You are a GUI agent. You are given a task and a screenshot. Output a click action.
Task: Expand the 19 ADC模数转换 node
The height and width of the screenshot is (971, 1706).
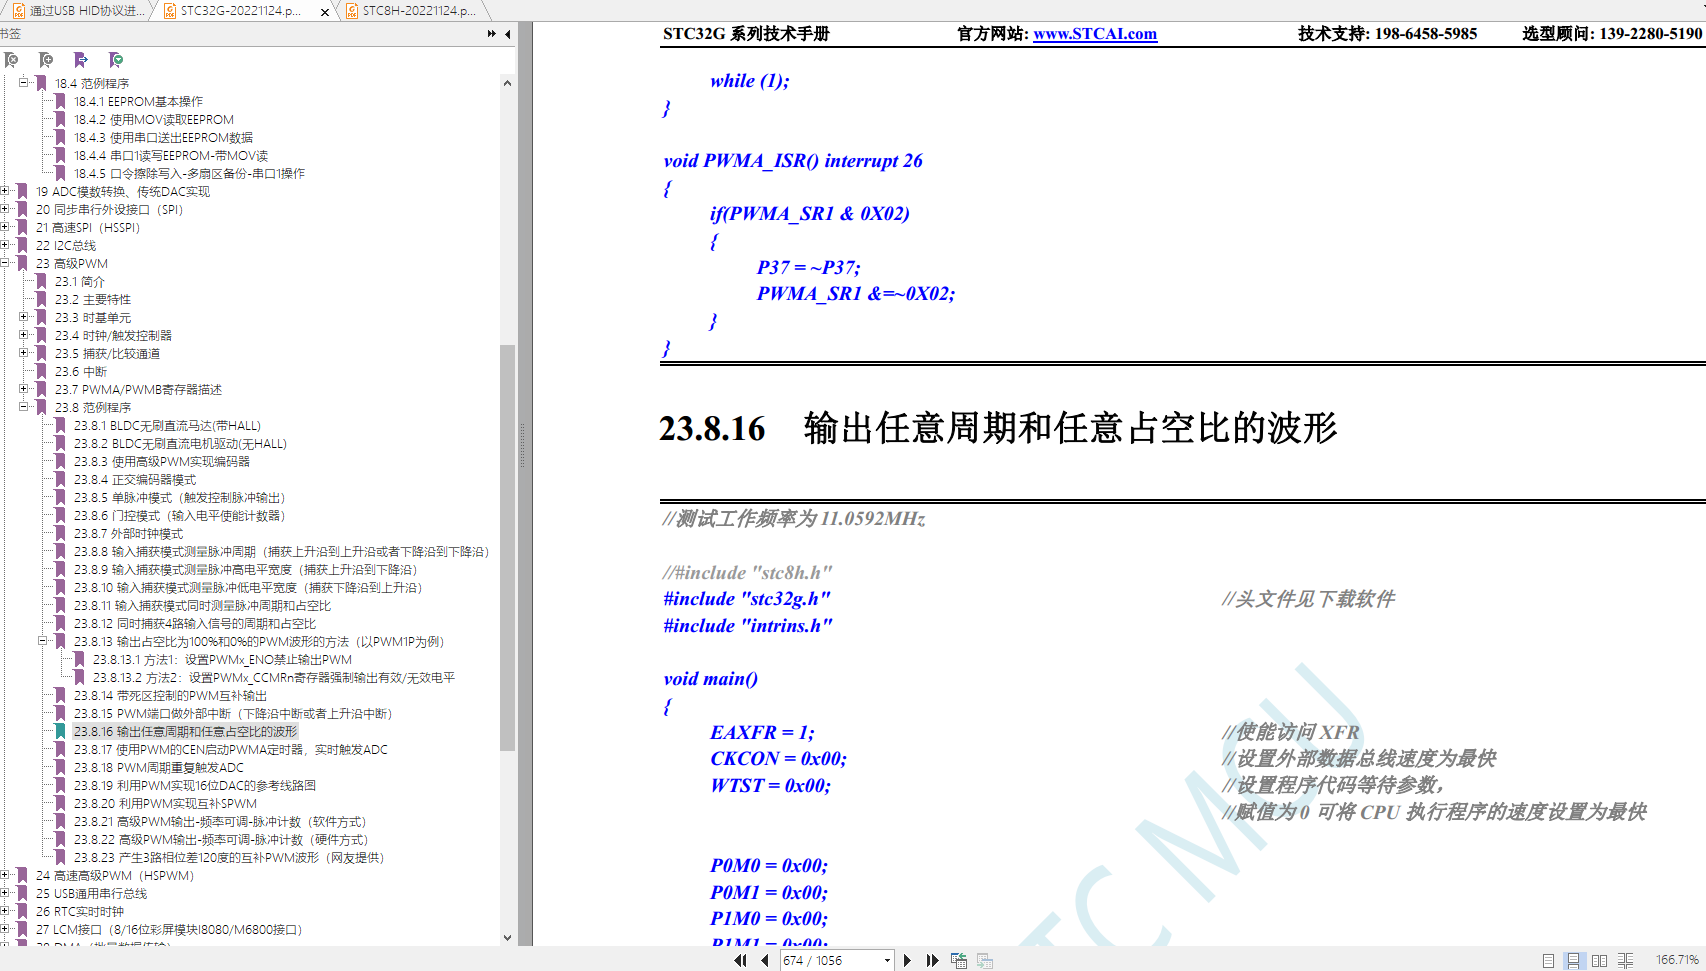point(5,191)
